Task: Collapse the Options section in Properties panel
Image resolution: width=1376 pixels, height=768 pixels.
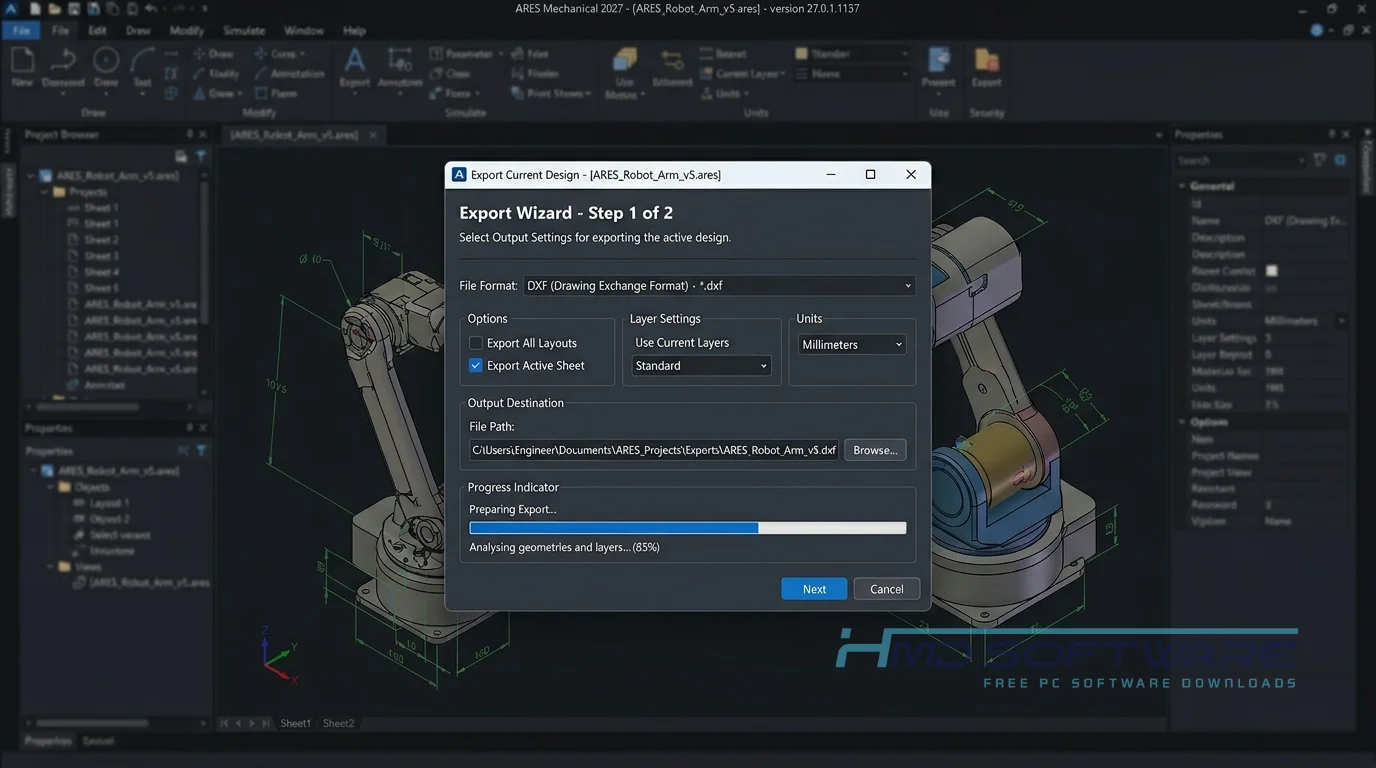Action: coord(1182,422)
